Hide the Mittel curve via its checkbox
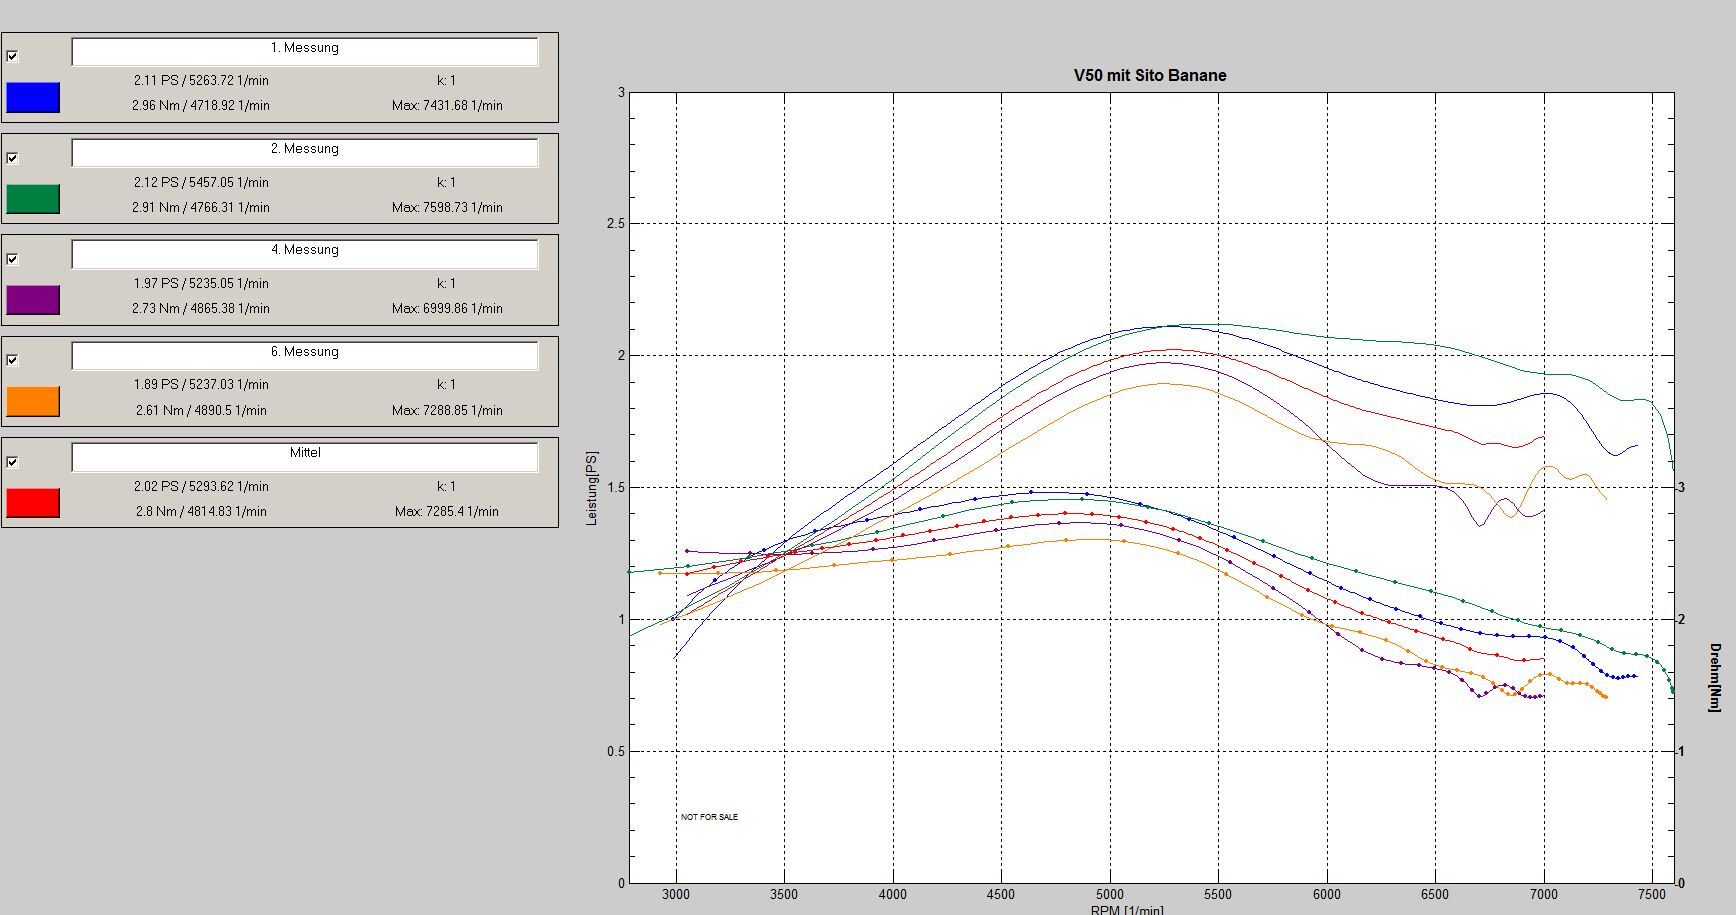1736x915 pixels. (12, 462)
